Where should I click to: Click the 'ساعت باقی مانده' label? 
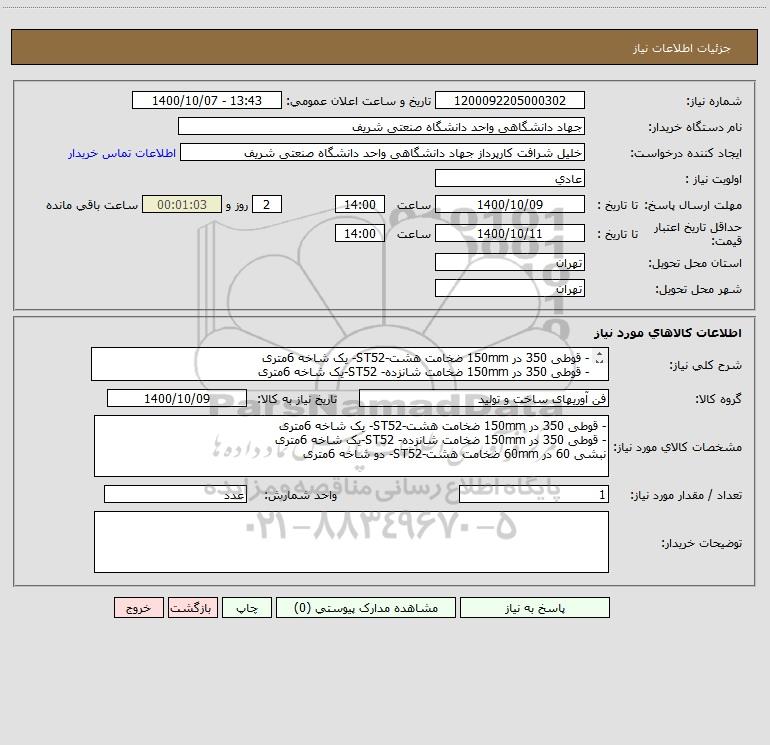click(92, 205)
